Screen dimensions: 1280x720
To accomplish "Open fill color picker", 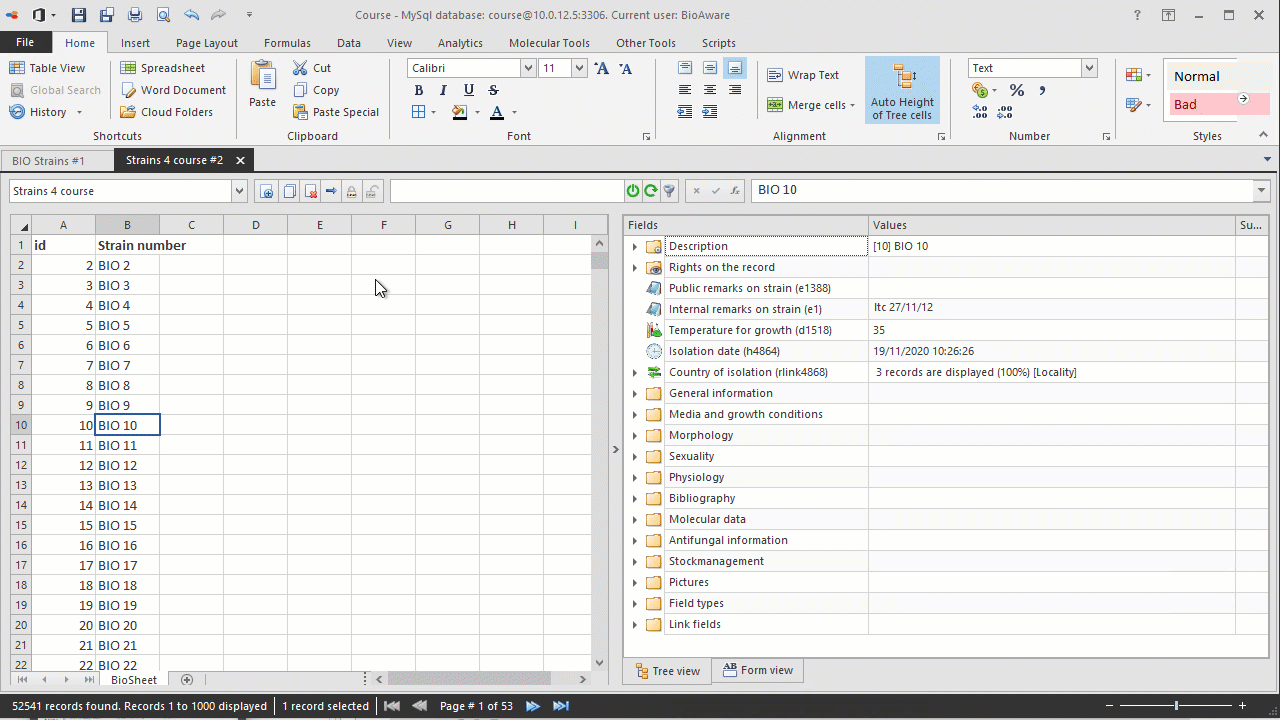I will [460, 112].
